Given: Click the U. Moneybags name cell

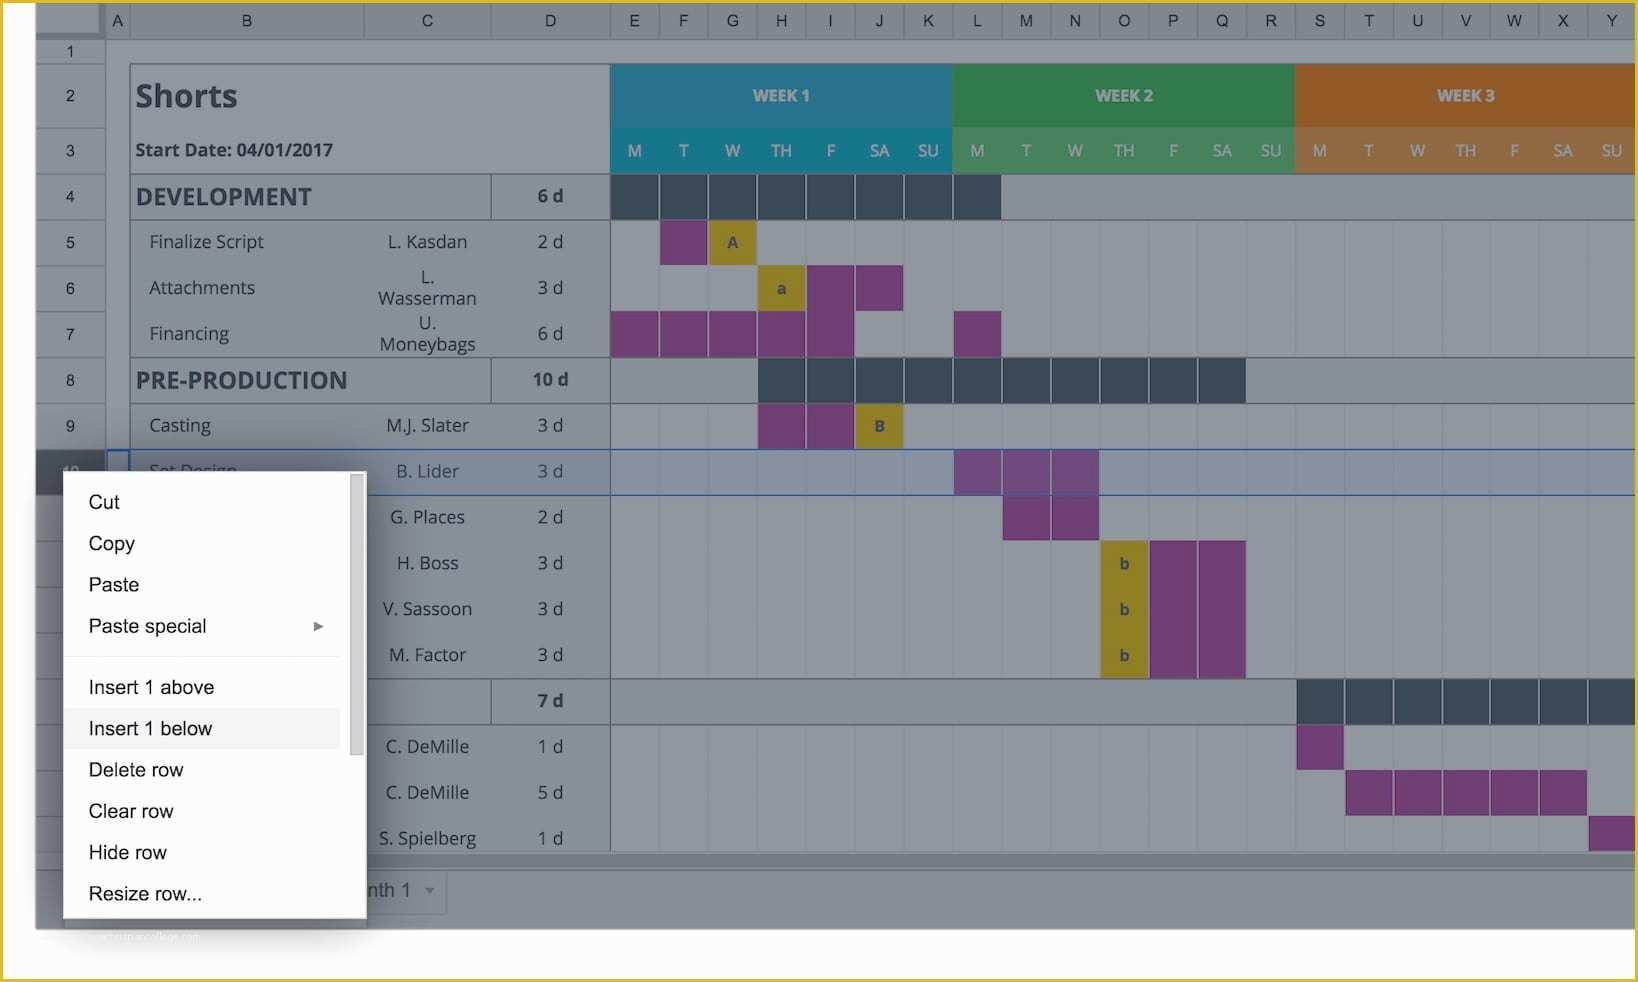Looking at the screenshot, I should pos(427,334).
